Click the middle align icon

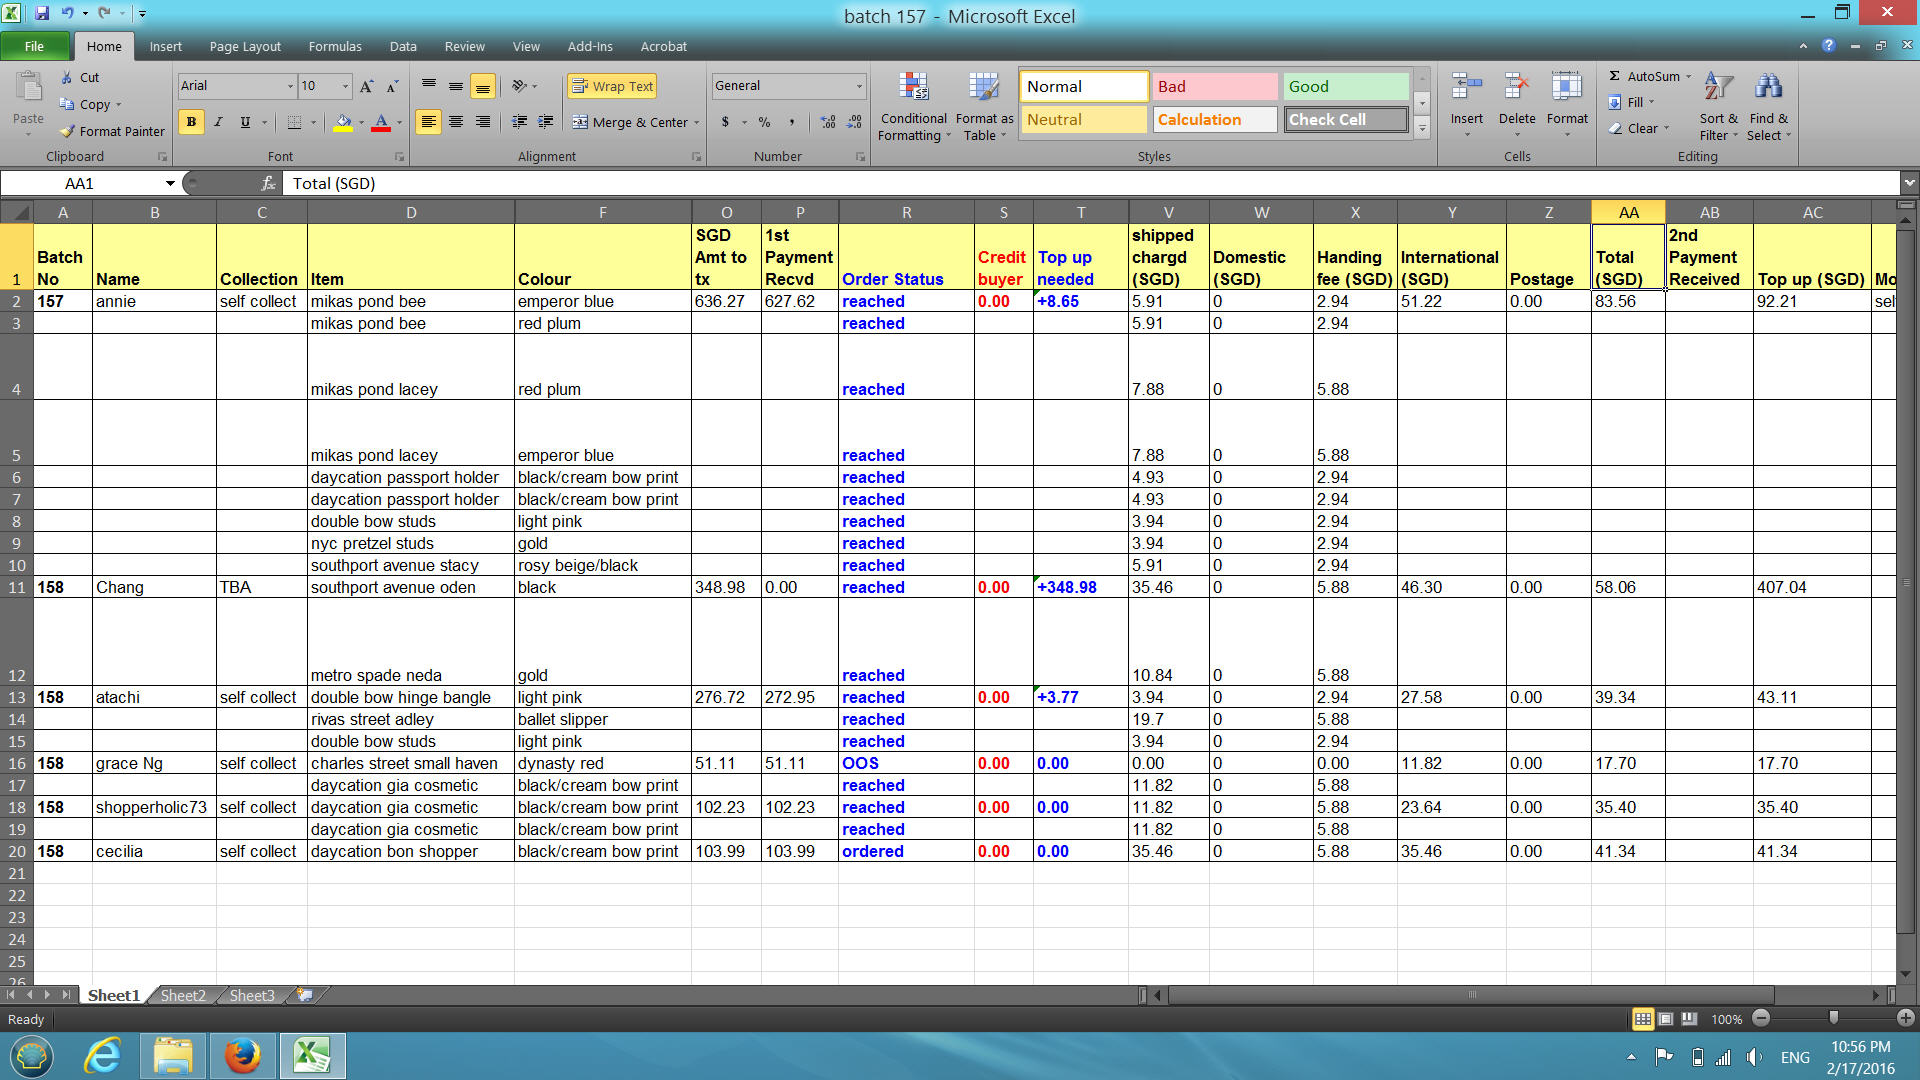456,86
